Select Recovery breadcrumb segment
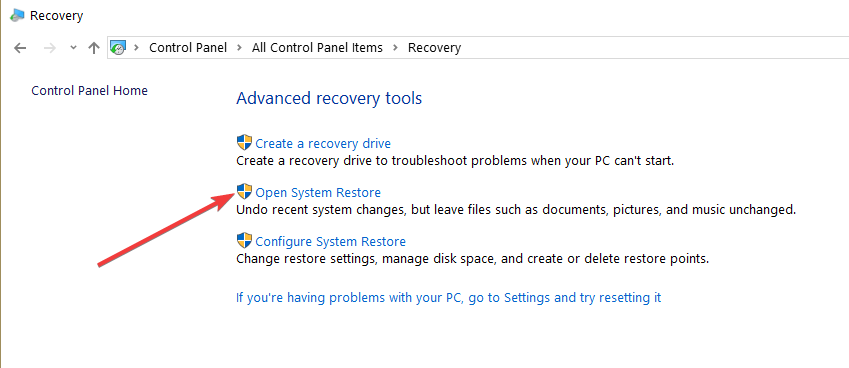The image size is (849, 368). pos(434,48)
